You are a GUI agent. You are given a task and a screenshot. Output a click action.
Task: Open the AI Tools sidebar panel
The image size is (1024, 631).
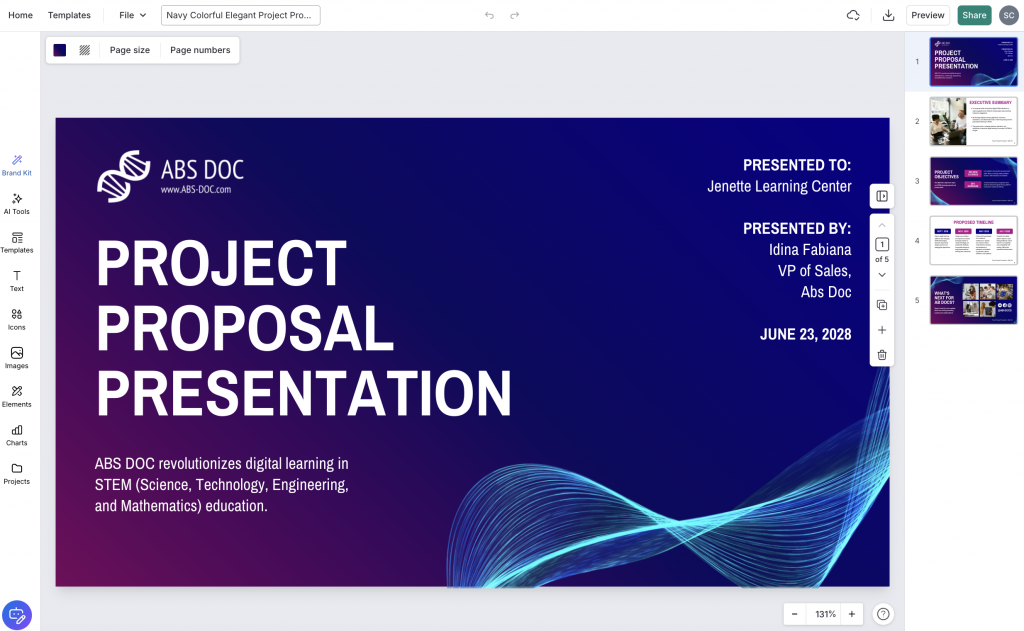click(x=16, y=204)
